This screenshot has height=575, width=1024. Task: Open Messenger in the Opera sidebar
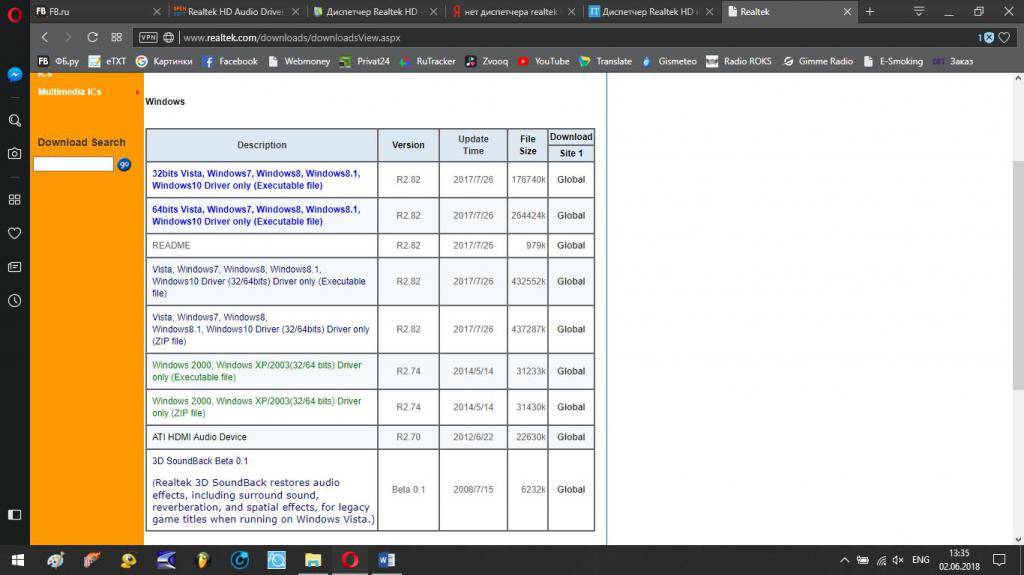click(15, 75)
